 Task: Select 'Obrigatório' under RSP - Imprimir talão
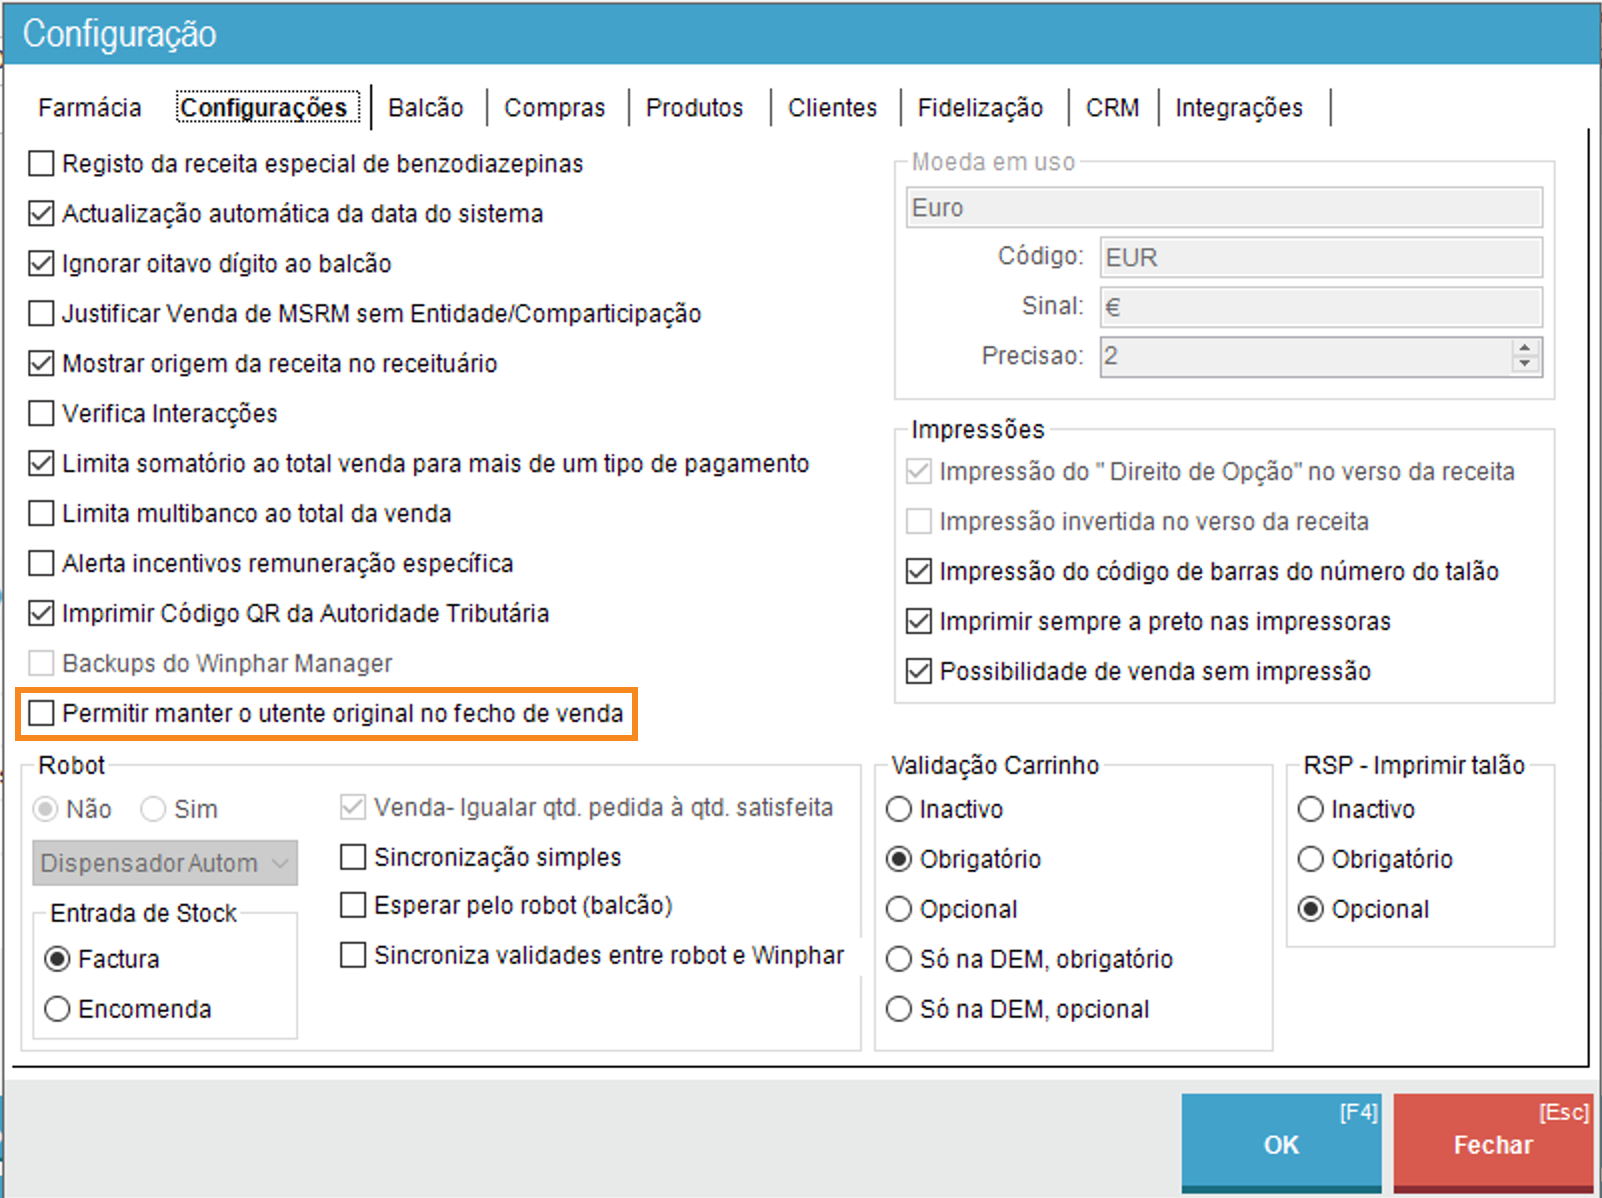point(1310,859)
